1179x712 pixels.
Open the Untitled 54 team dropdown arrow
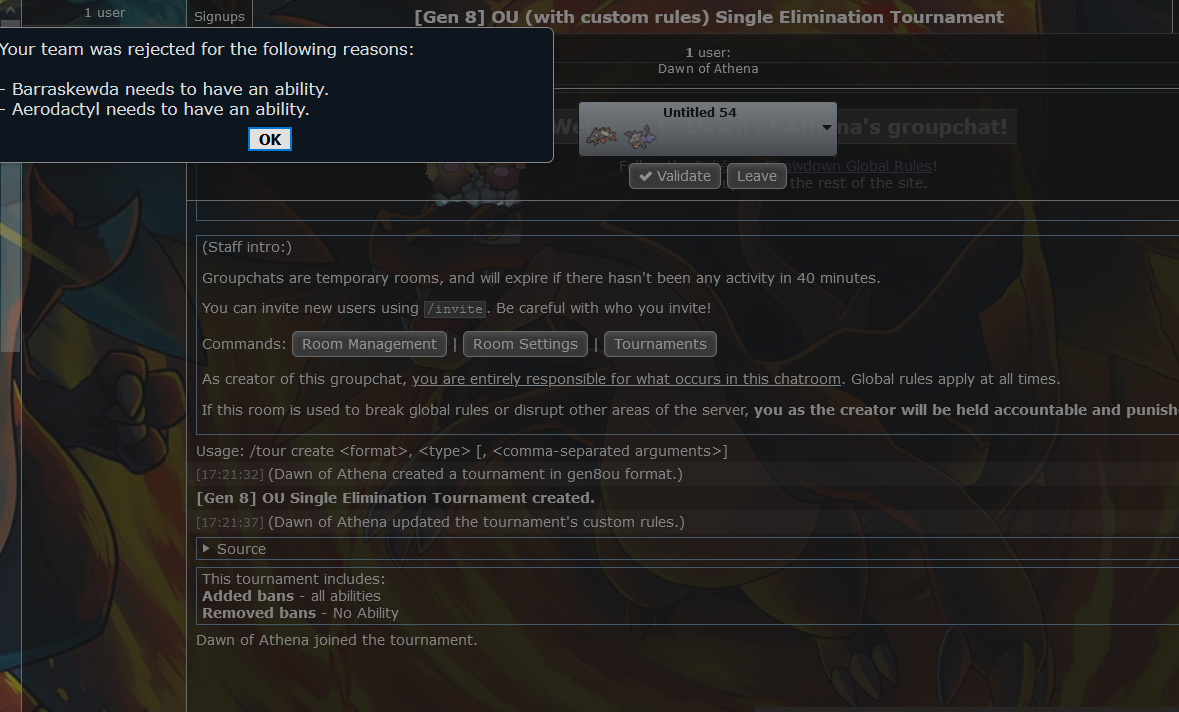[x=826, y=128]
